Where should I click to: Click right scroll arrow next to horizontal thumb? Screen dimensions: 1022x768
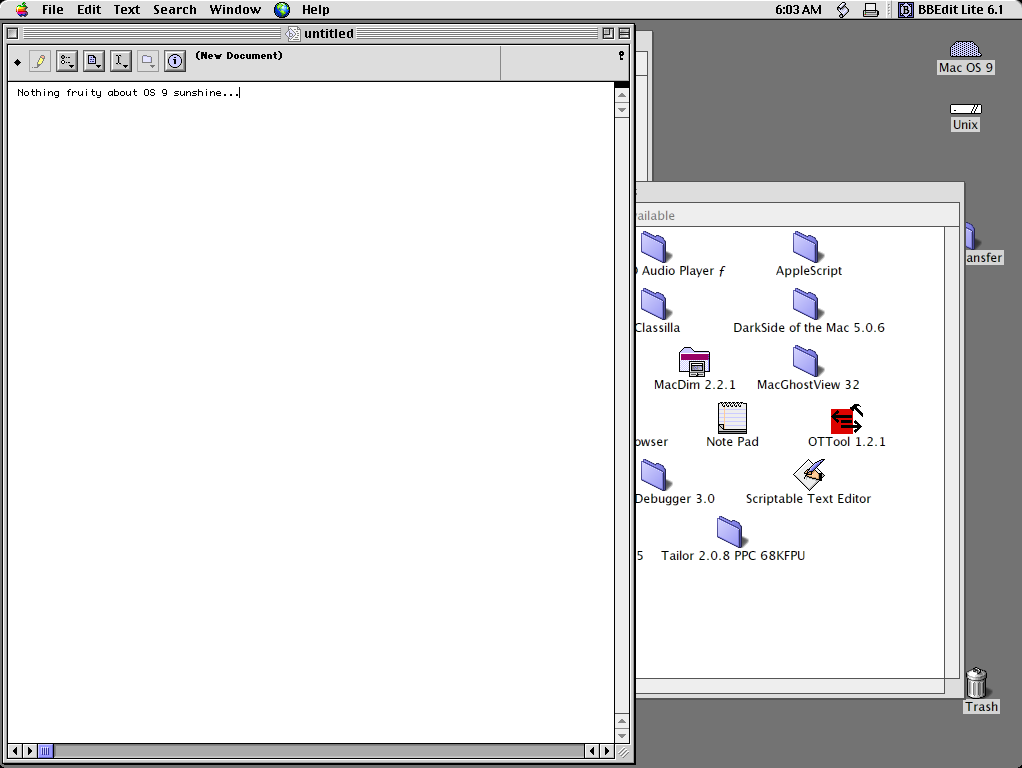click(x=30, y=751)
